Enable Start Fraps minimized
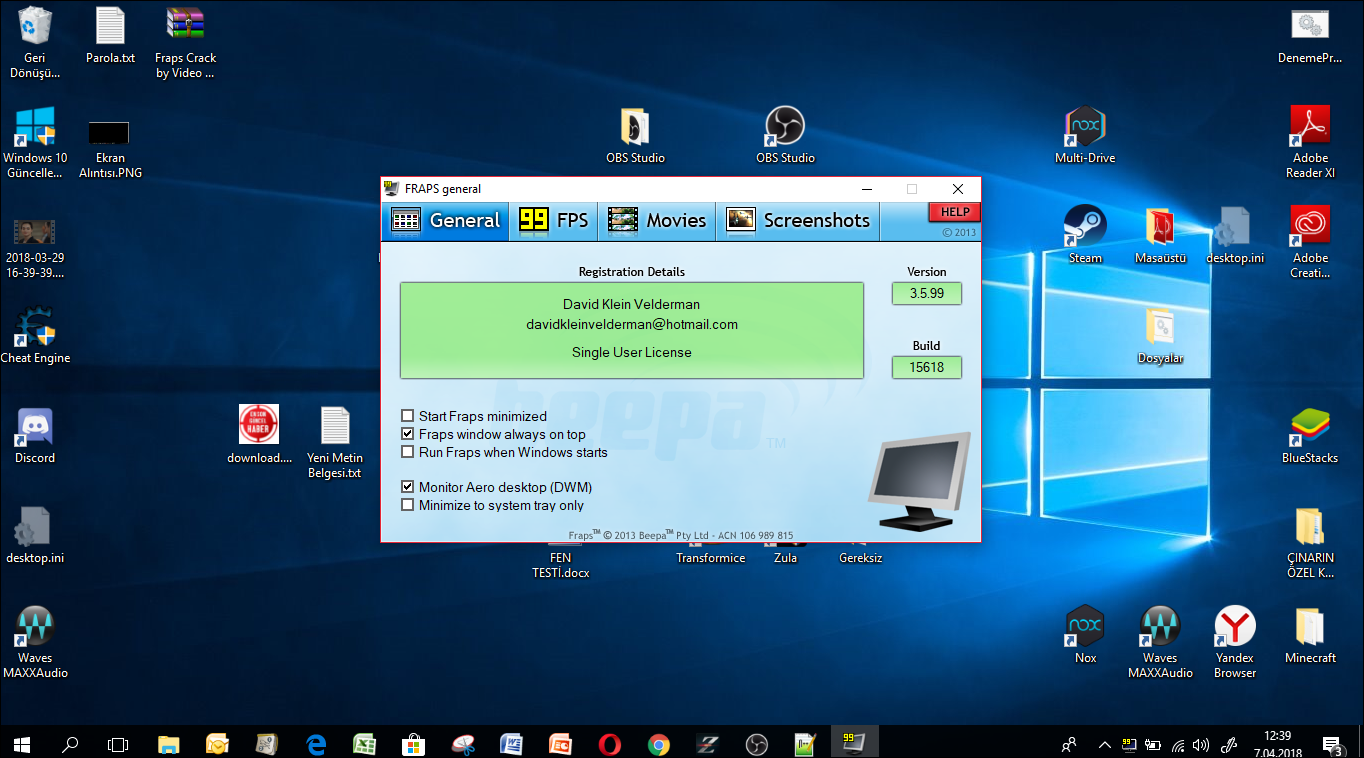 pyautogui.click(x=408, y=415)
